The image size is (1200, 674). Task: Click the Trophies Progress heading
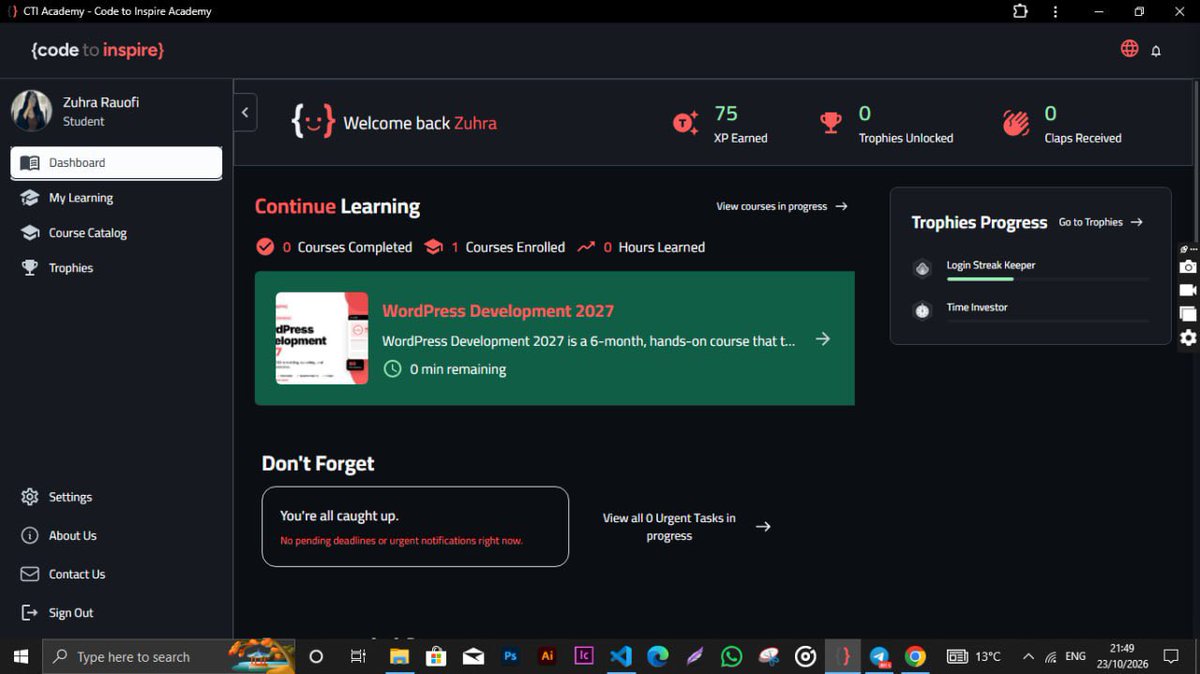[979, 222]
